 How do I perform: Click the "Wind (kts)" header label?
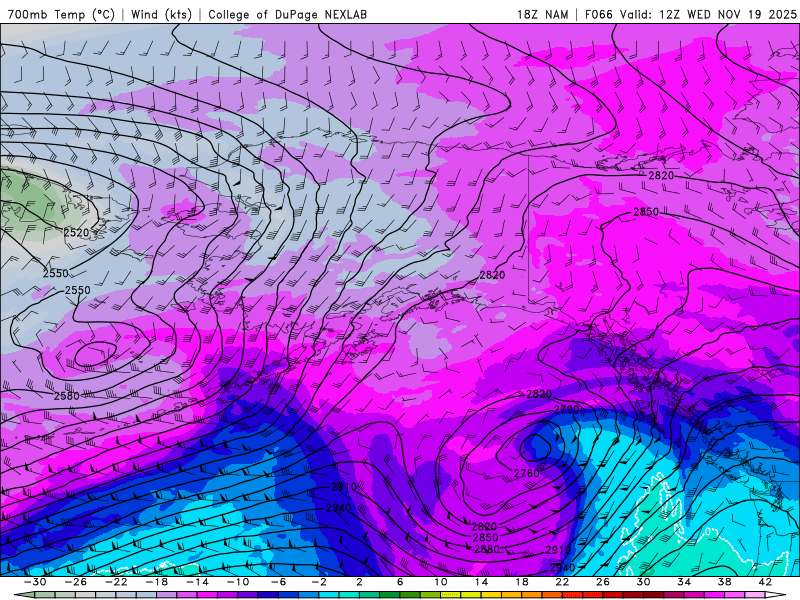[x=161, y=14]
